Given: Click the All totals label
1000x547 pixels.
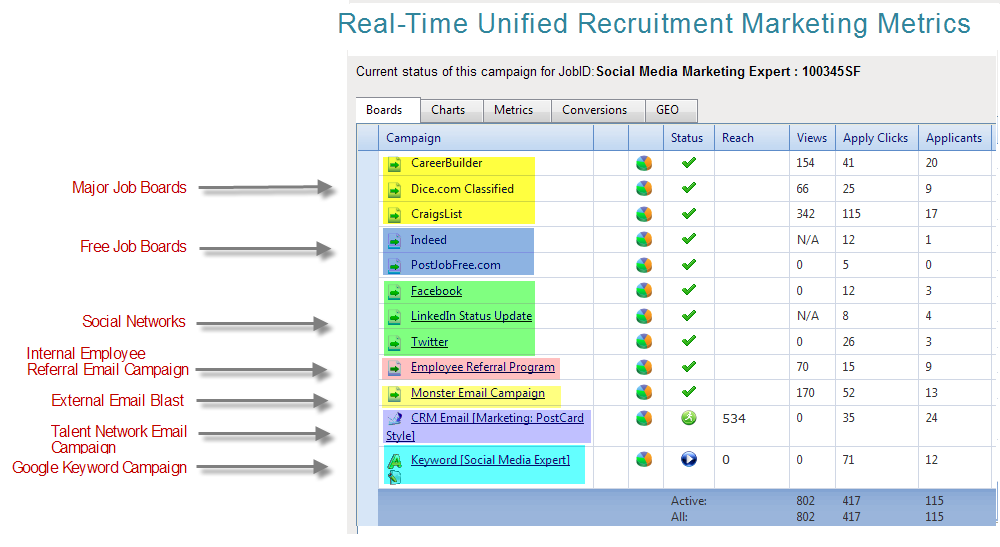Looking at the screenshot, I should (679, 517).
